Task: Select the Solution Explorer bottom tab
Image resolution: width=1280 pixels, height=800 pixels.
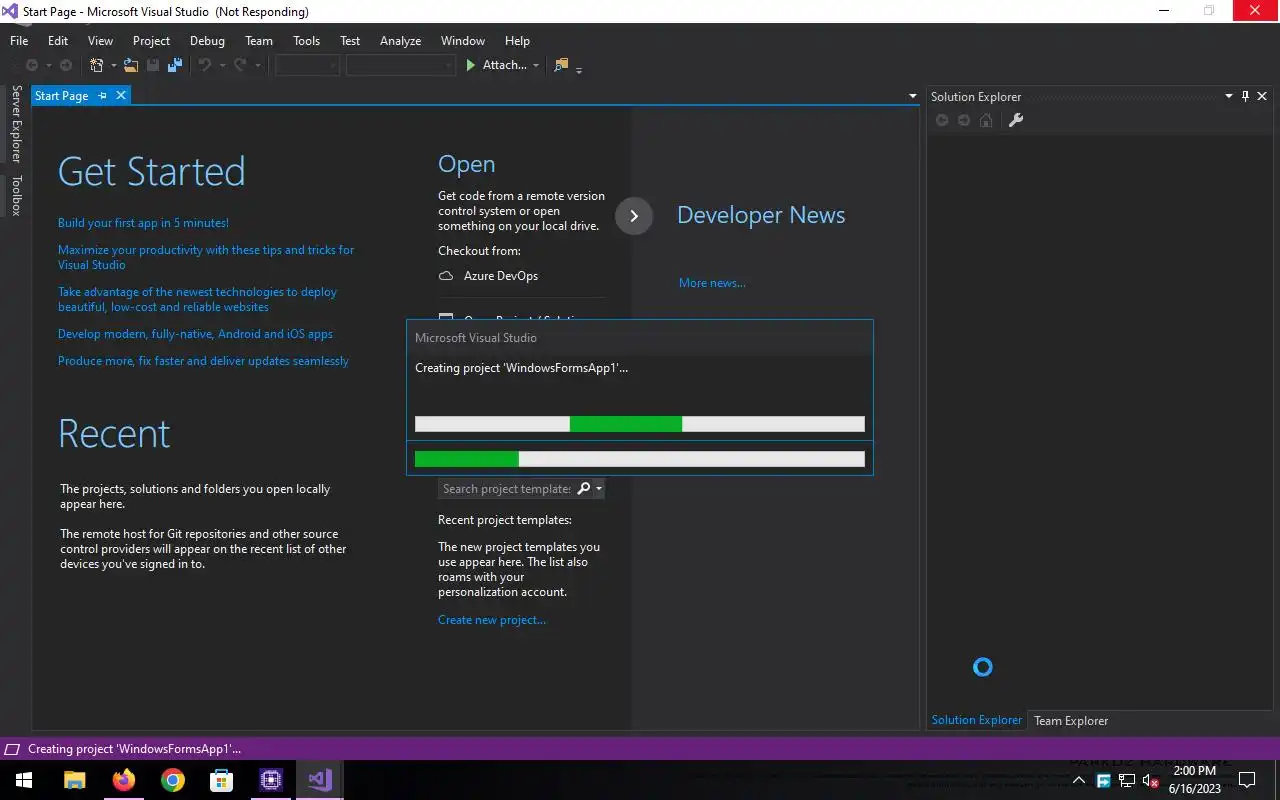Action: [x=977, y=720]
